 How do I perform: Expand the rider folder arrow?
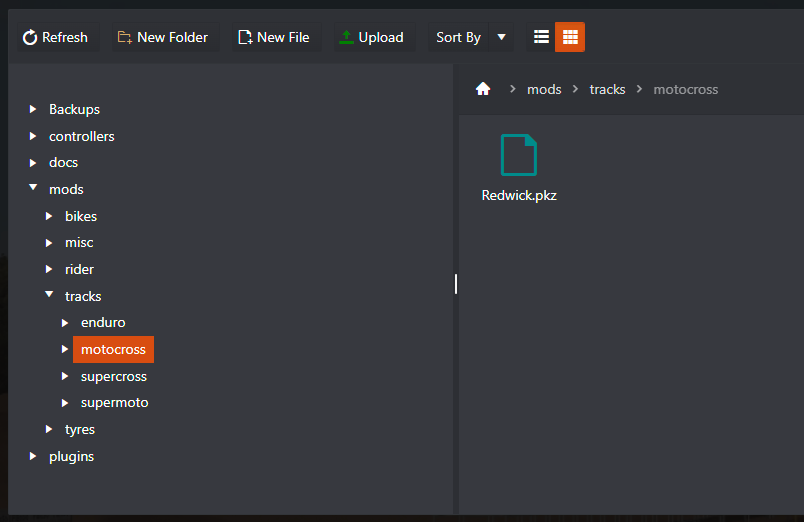(x=49, y=269)
